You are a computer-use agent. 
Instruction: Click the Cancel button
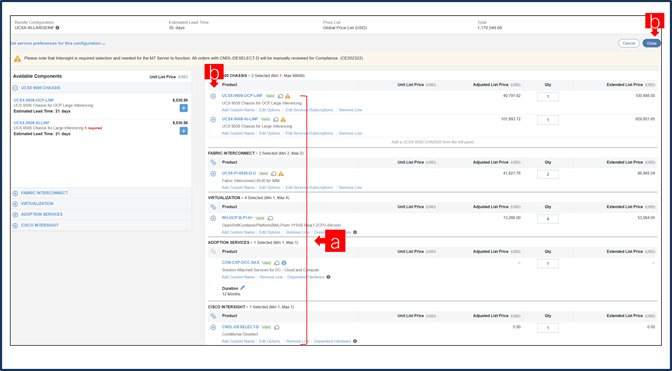(629, 43)
